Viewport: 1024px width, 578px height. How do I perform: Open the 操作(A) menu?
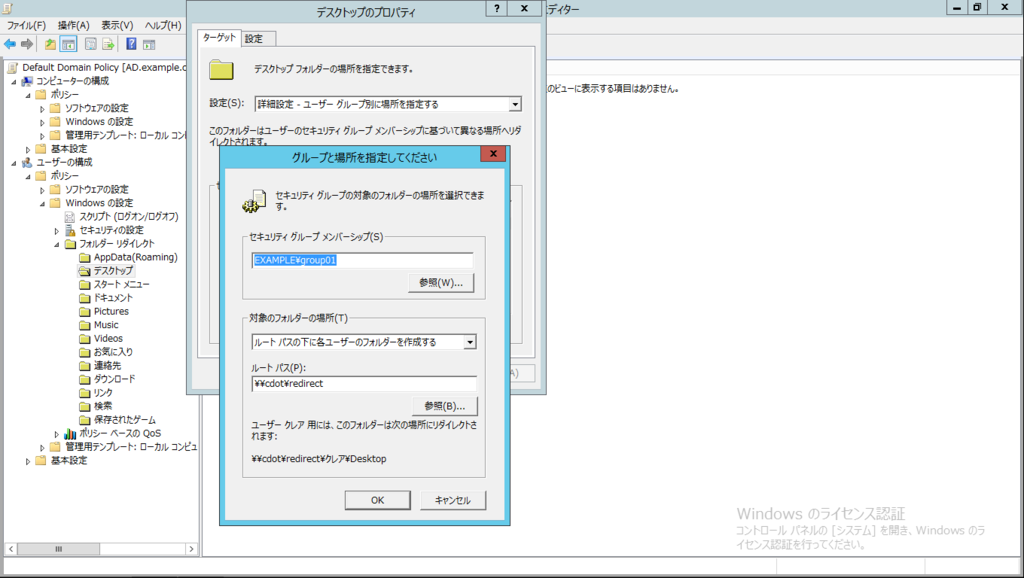click(x=73, y=25)
